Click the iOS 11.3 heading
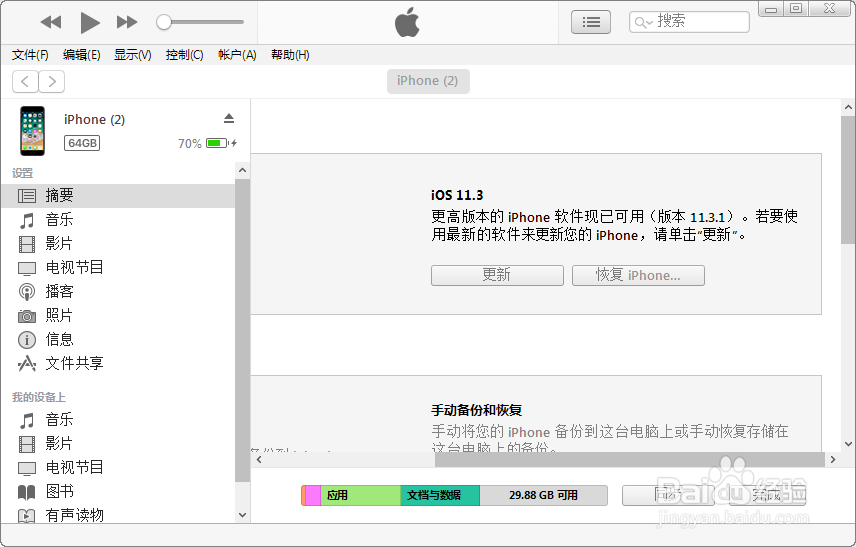 coord(457,195)
